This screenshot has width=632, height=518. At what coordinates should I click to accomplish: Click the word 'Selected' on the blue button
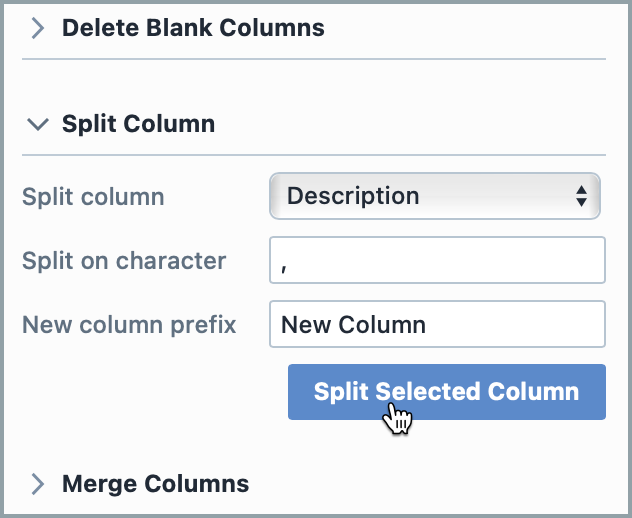click(x=428, y=391)
